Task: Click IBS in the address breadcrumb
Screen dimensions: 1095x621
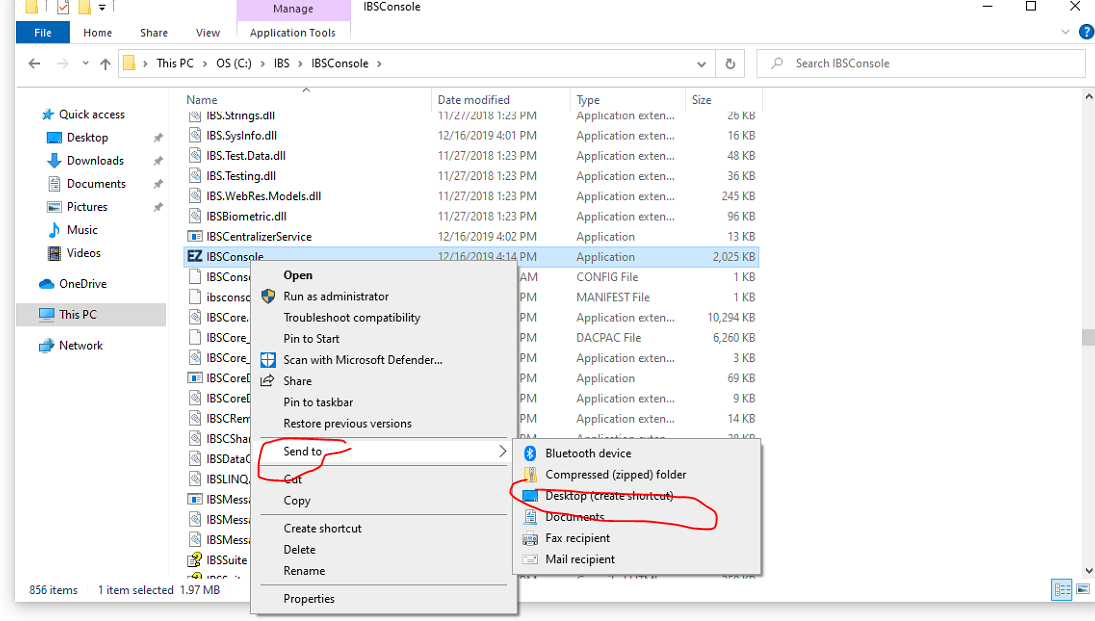Action: [x=281, y=64]
